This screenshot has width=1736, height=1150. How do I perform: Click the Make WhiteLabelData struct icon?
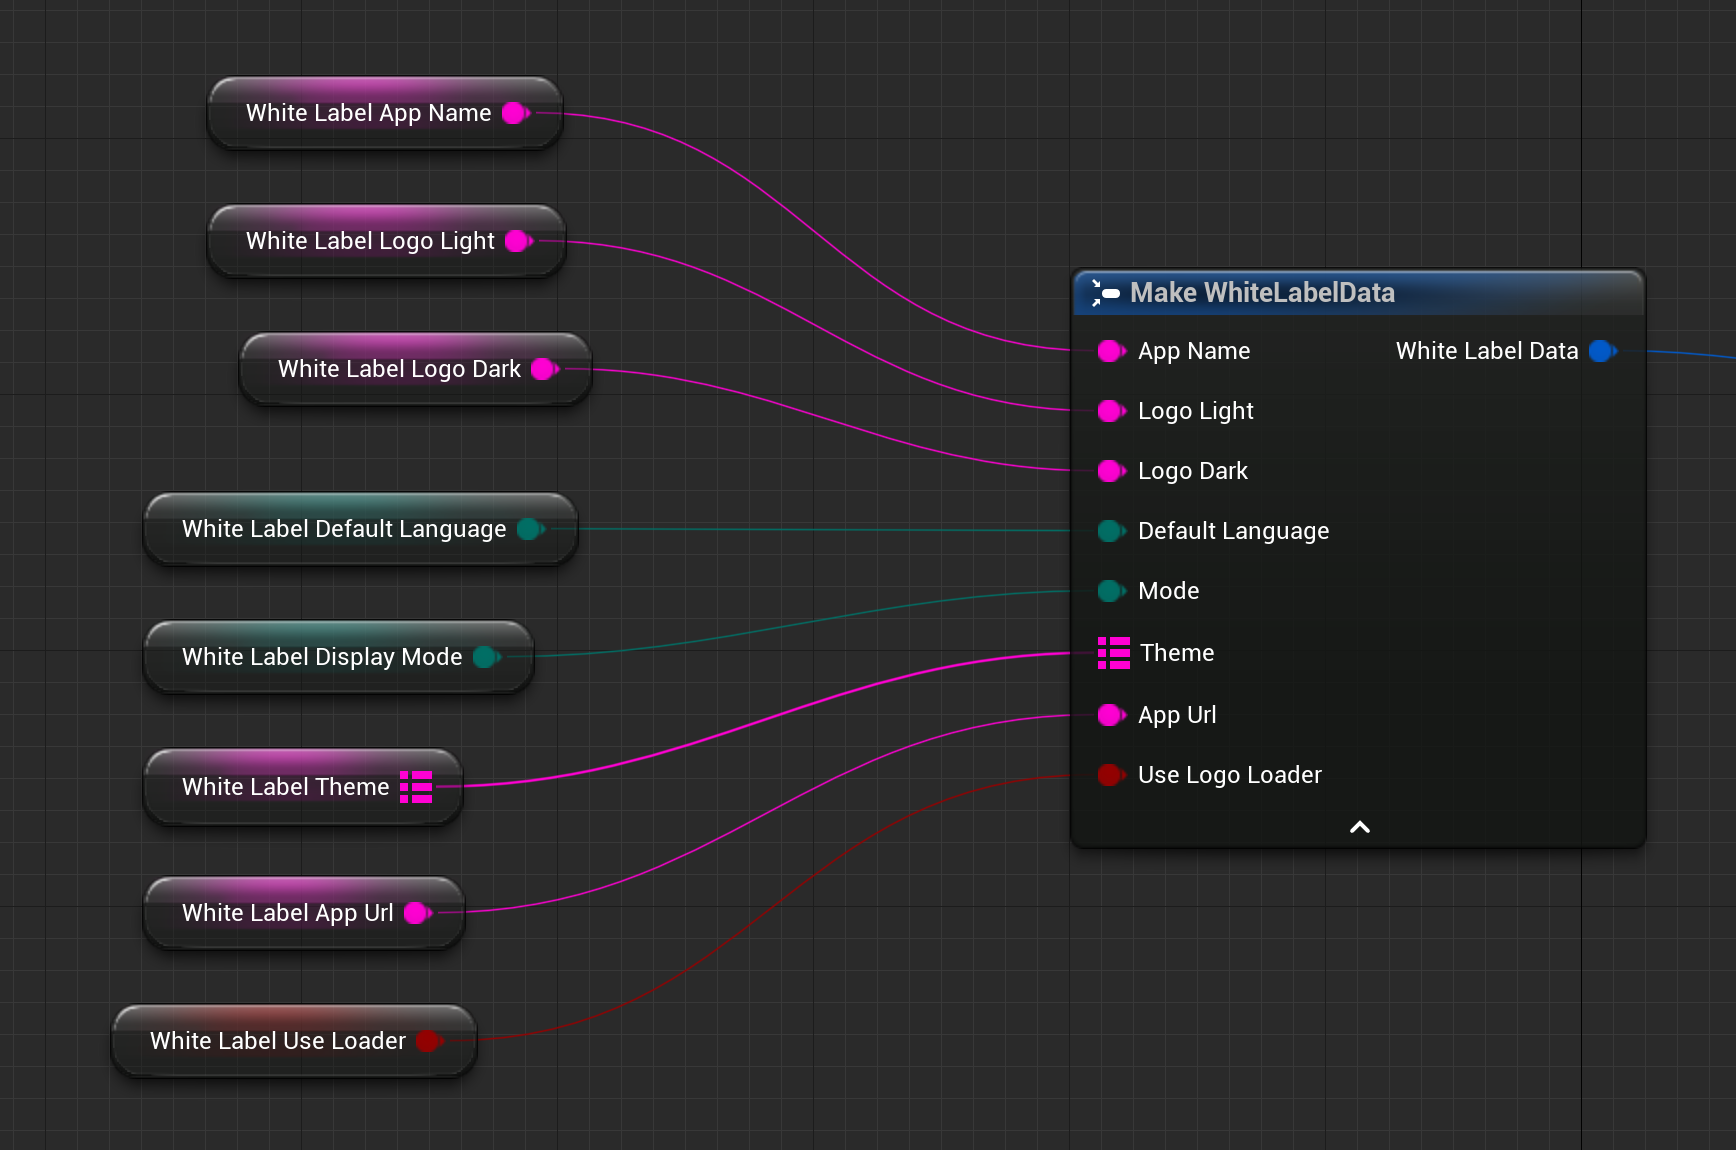pos(1105,293)
